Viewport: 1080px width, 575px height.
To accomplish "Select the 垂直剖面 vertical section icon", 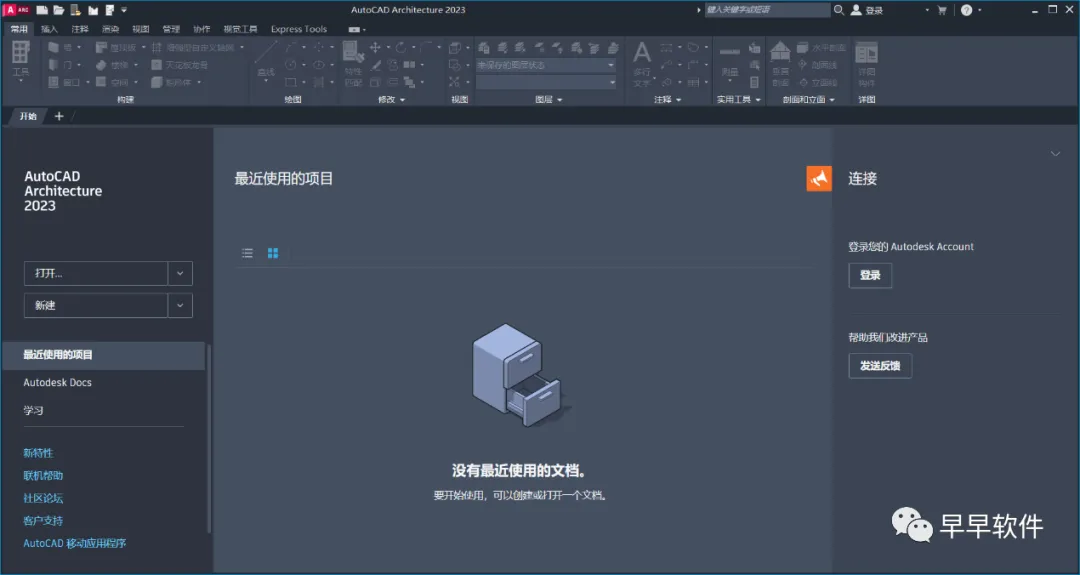I will click(x=780, y=52).
